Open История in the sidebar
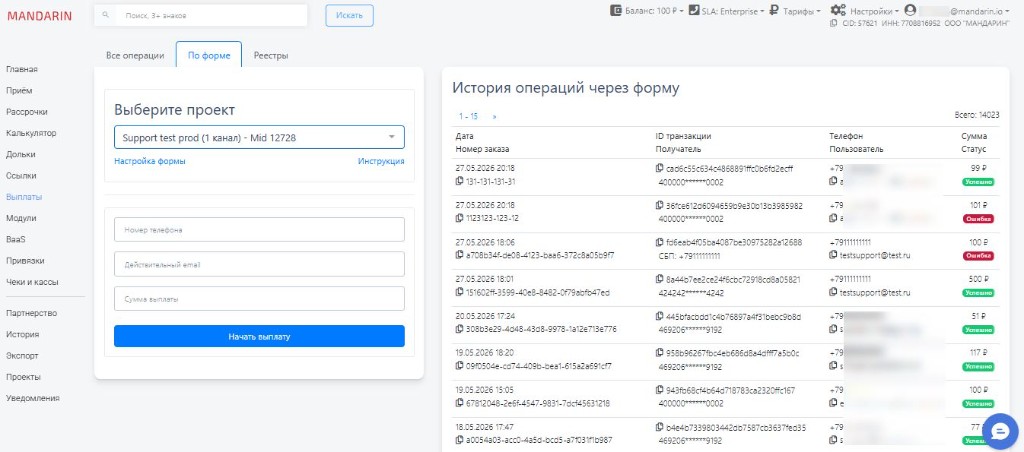 (22, 334)
